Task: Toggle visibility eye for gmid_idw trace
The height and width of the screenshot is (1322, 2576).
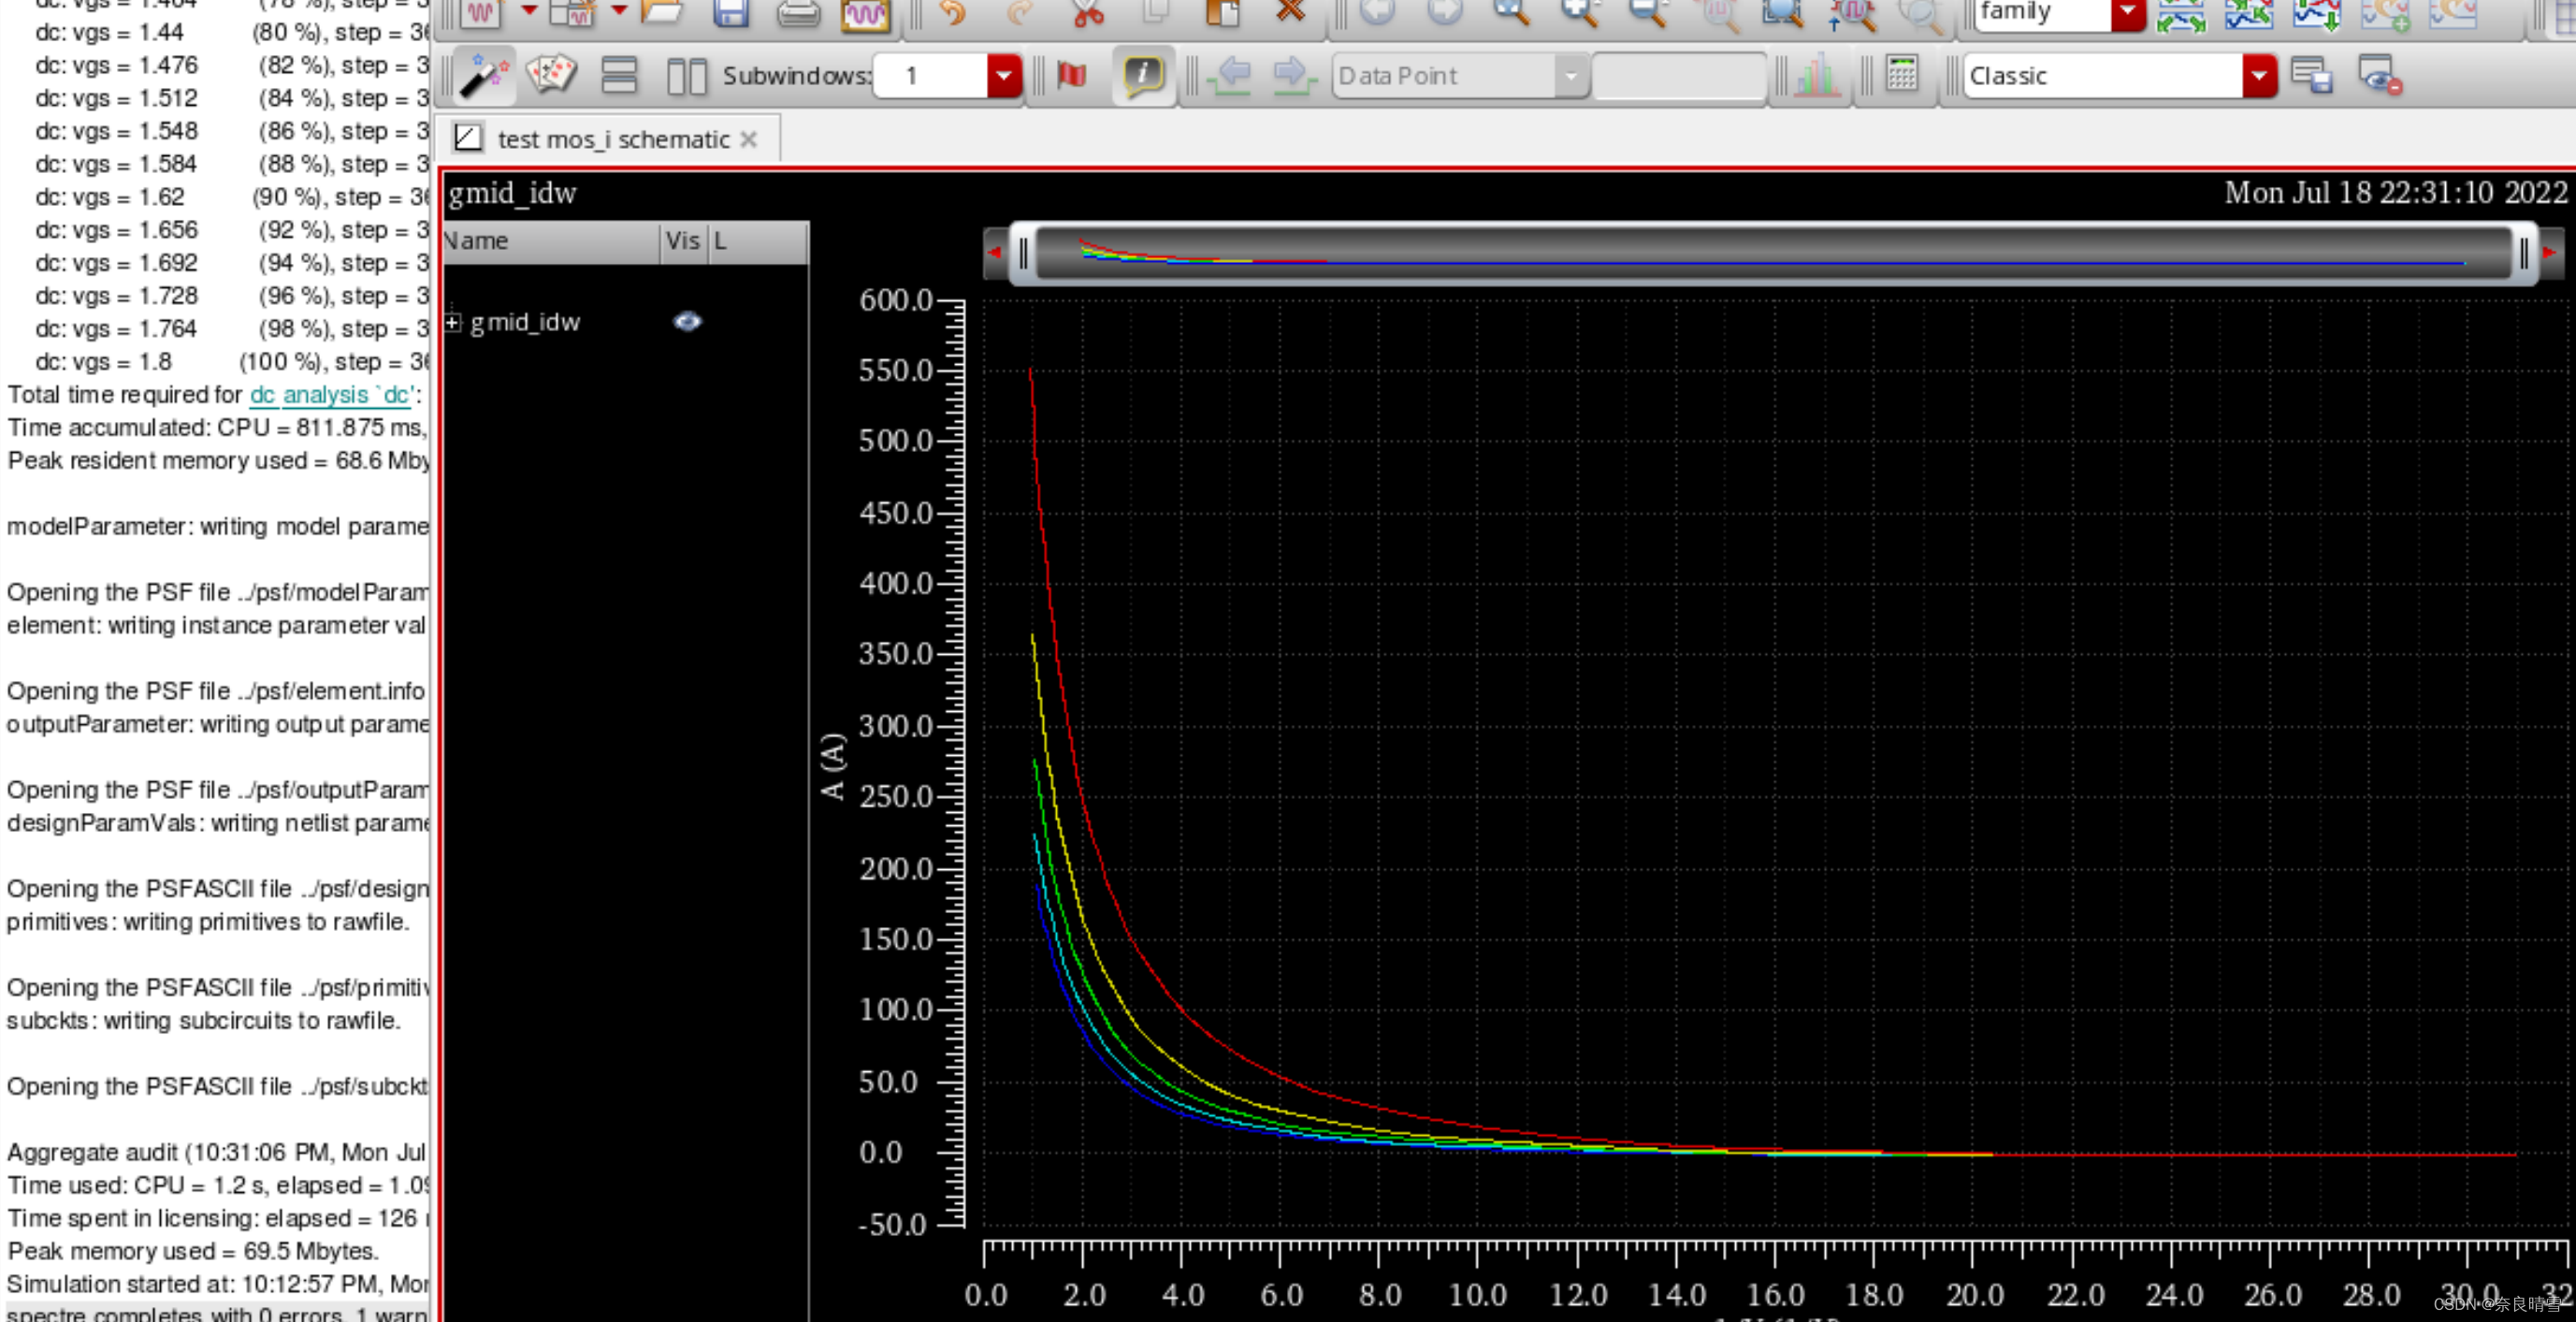Action: (x=687, y=321)
